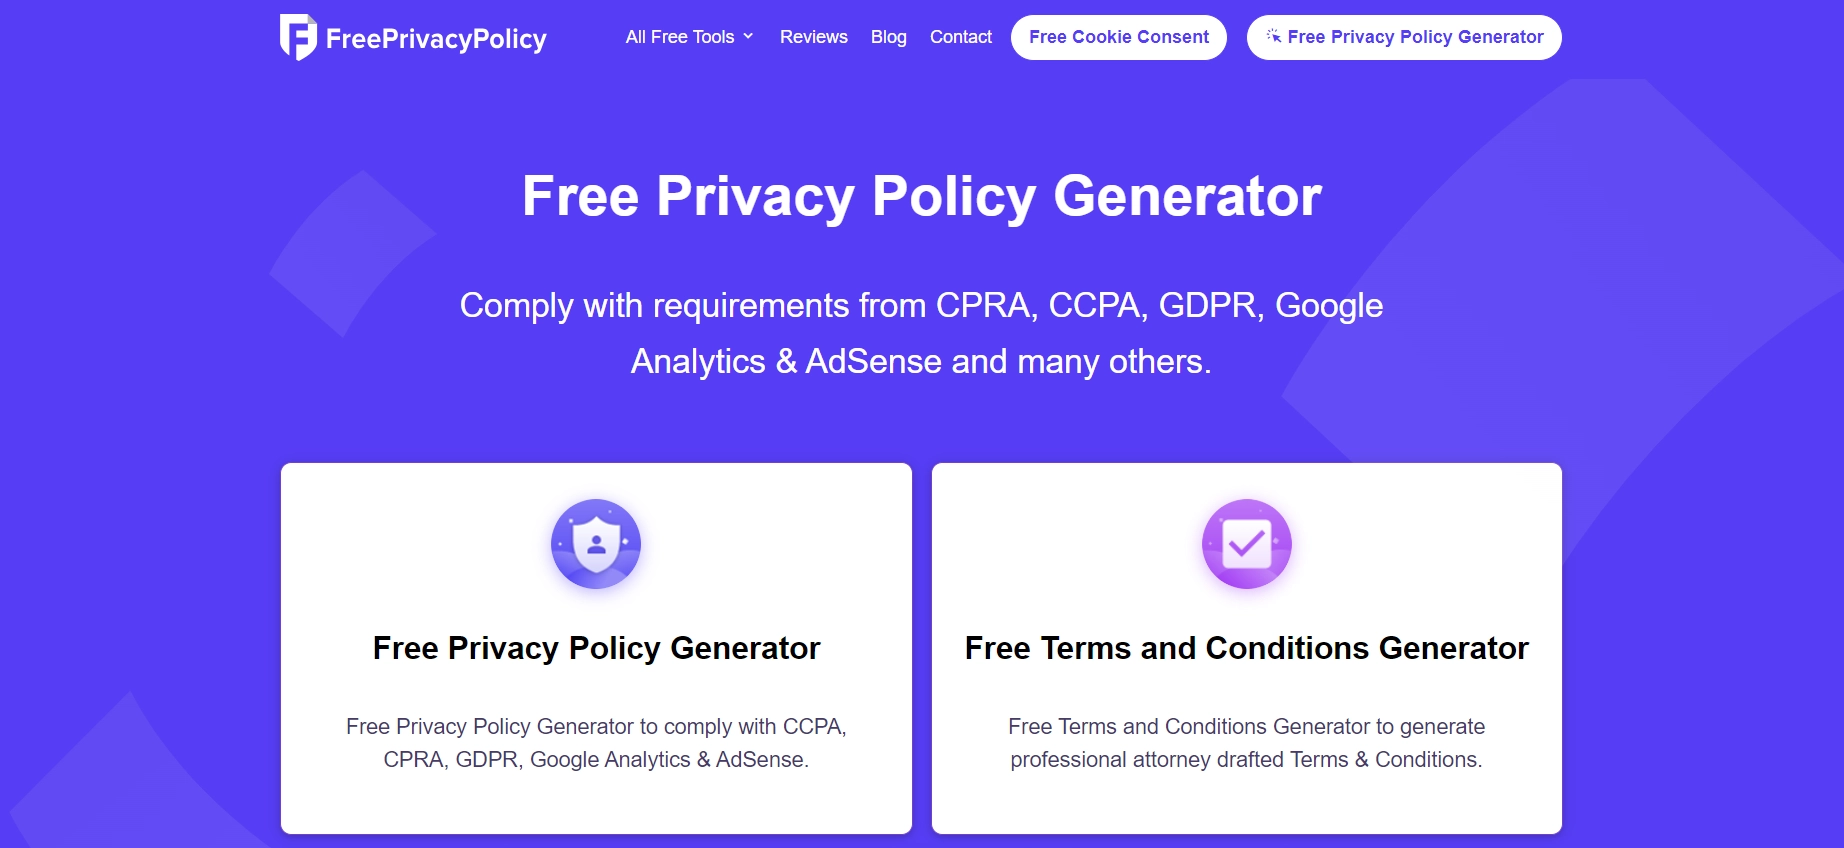Select the FreePrivacyPolicy wordmark text

pos(436,38)
